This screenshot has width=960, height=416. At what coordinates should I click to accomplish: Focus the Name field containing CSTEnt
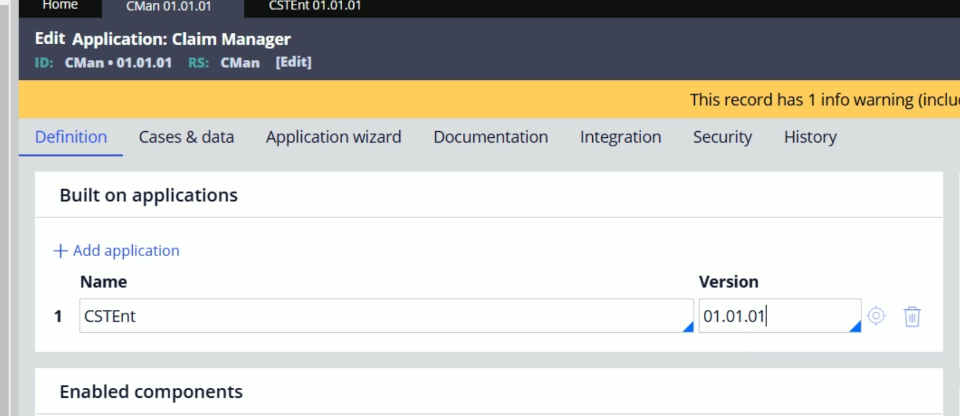tap(386, 316)
